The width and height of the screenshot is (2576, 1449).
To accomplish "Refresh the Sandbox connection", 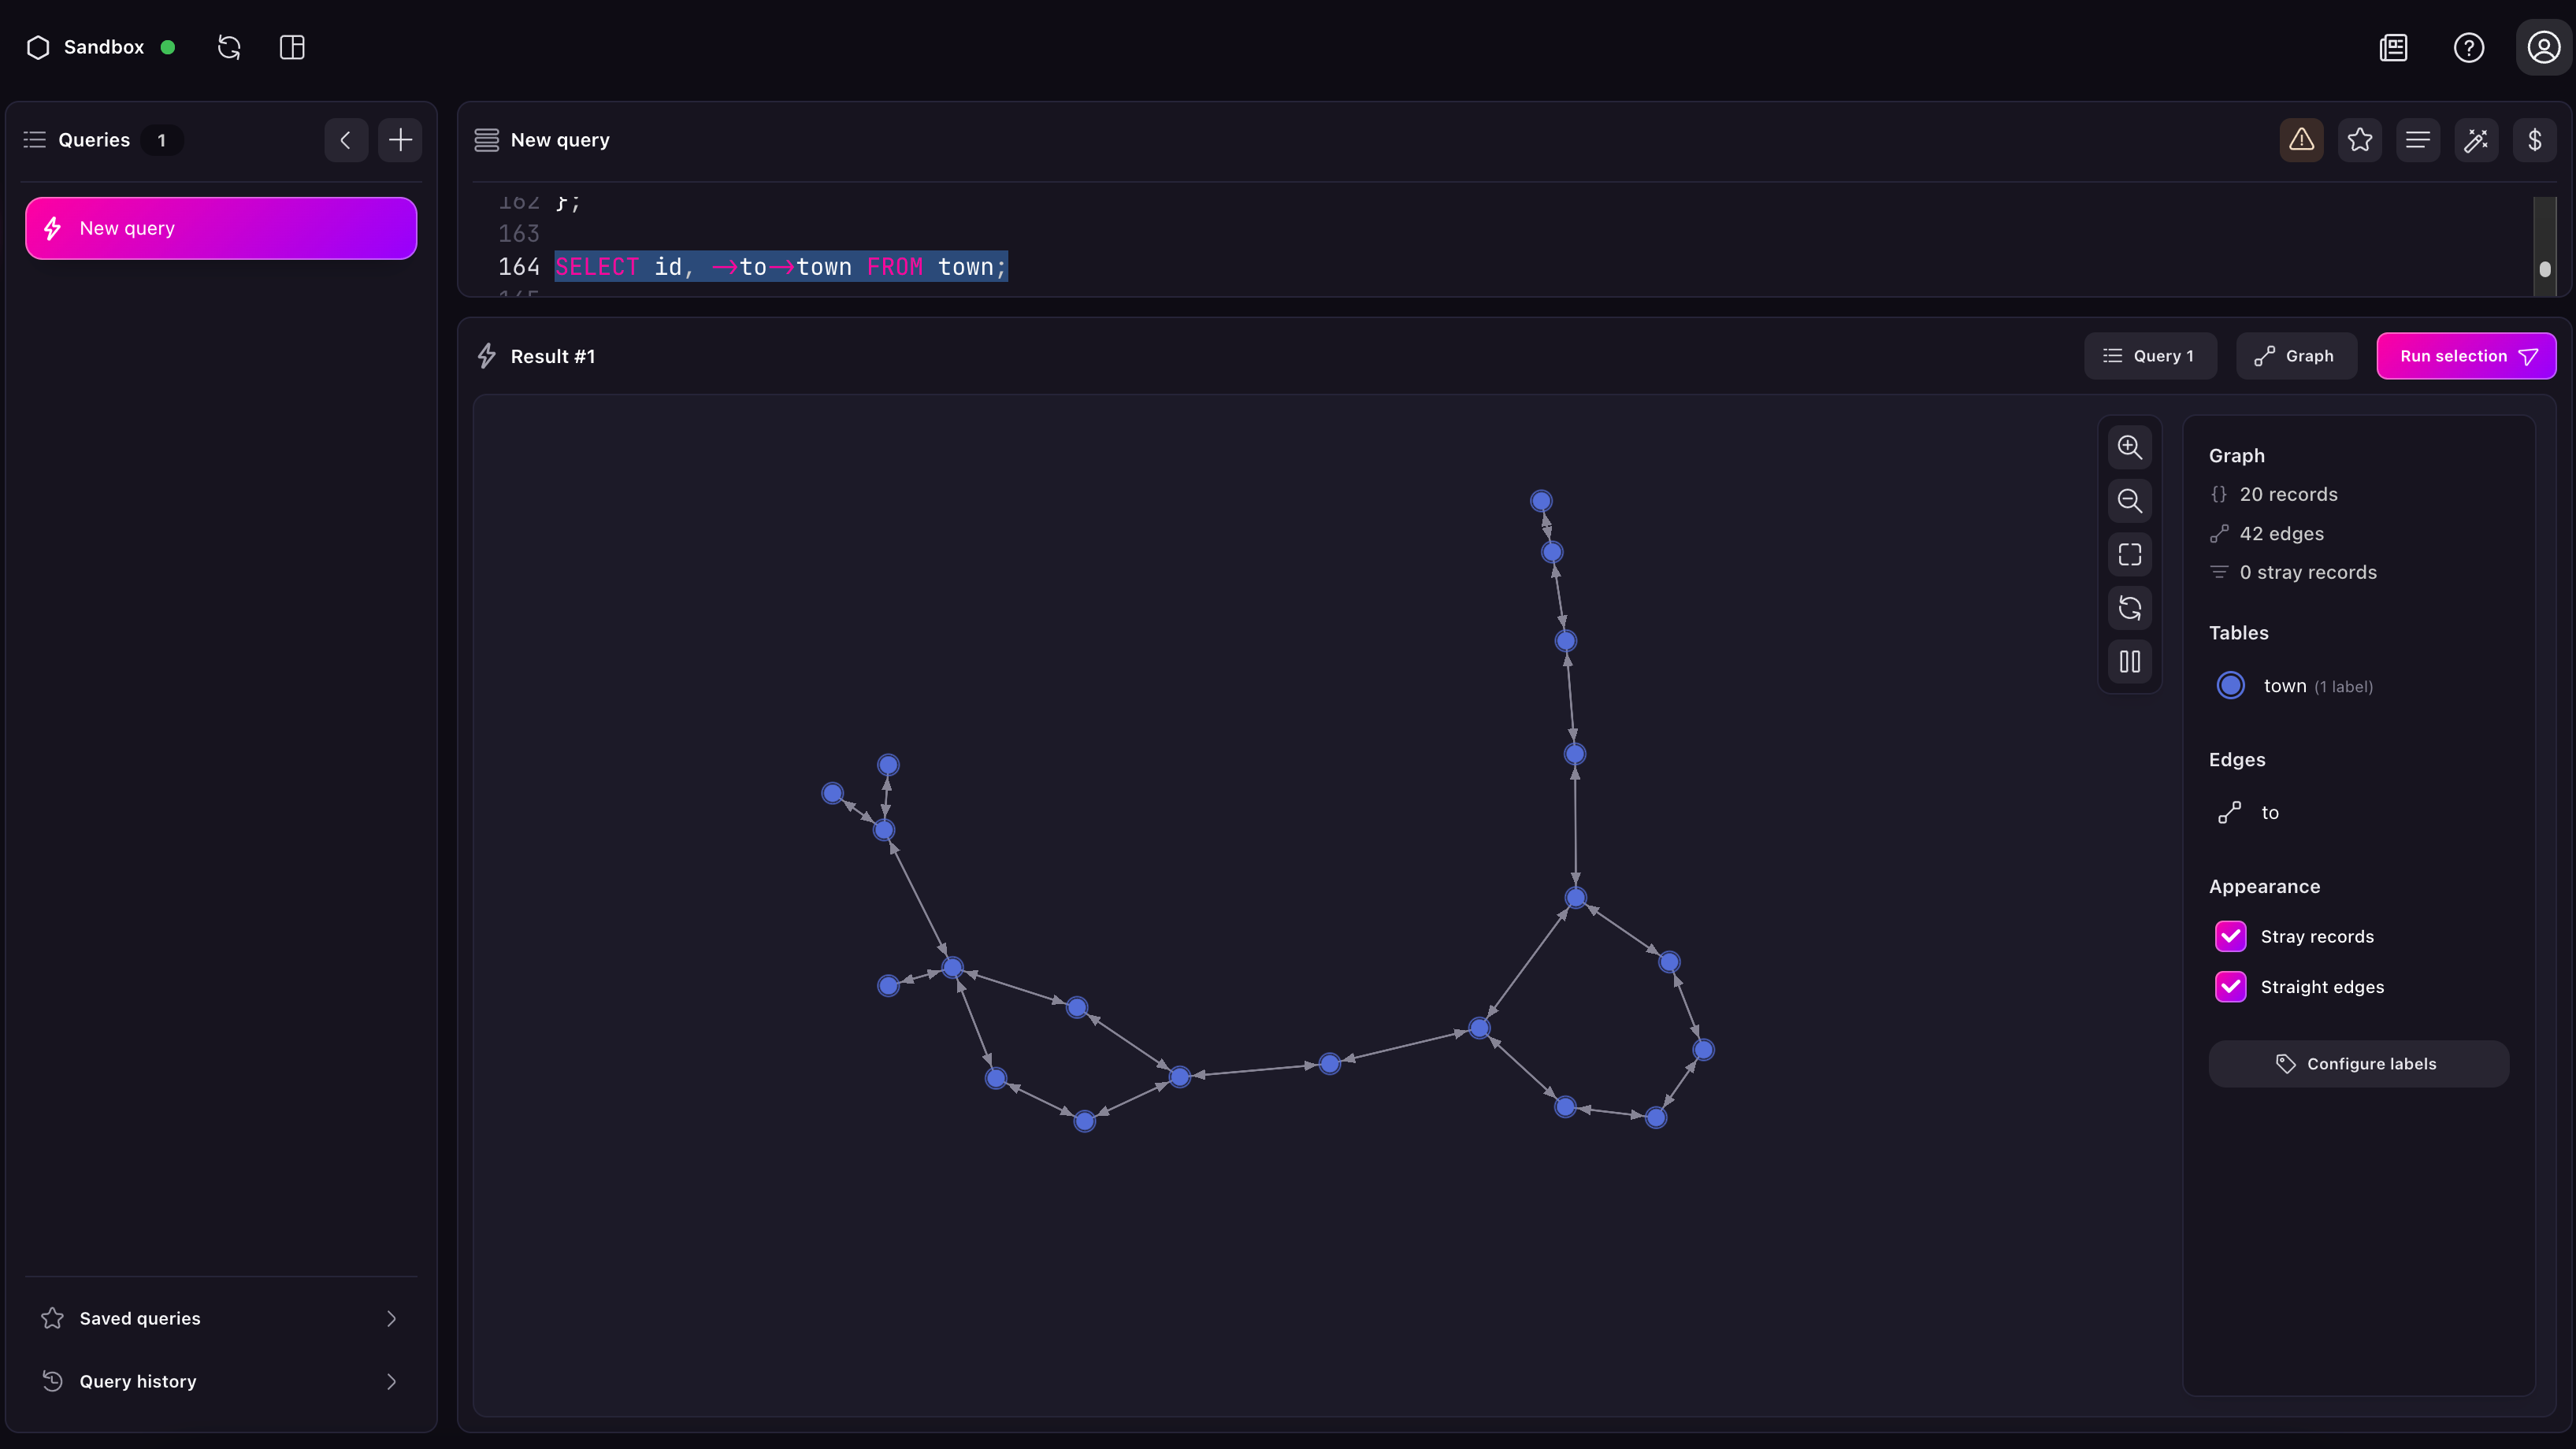I will tap(229, 47).
